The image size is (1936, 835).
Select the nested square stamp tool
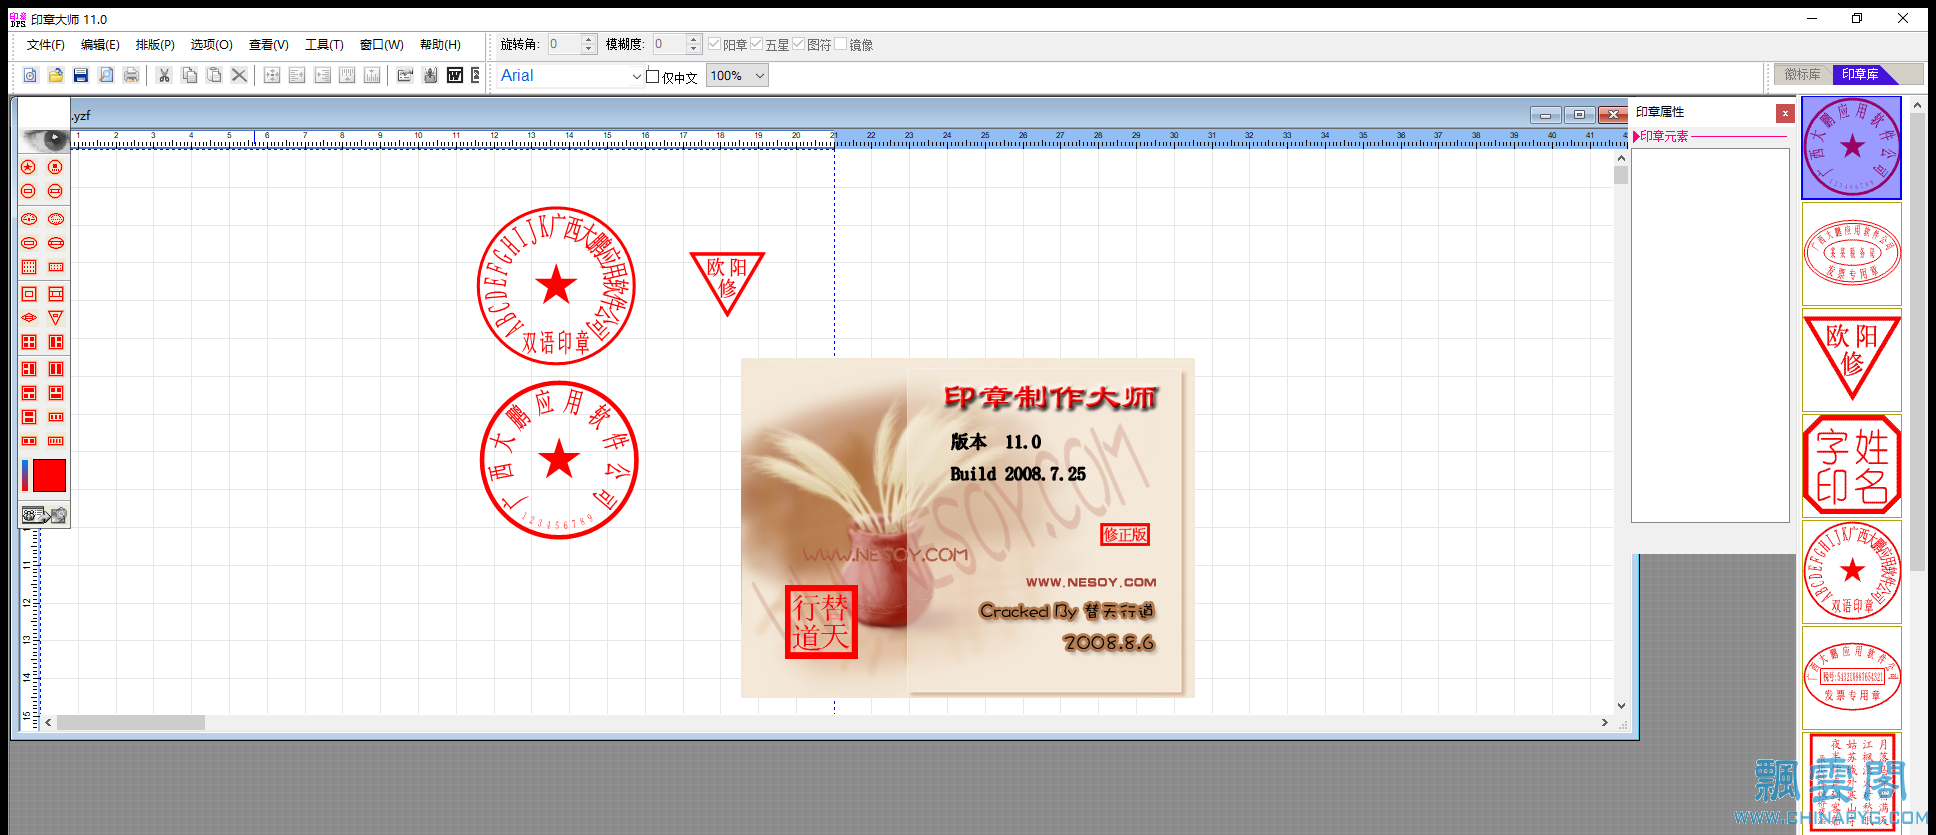(x=29, y=294)
